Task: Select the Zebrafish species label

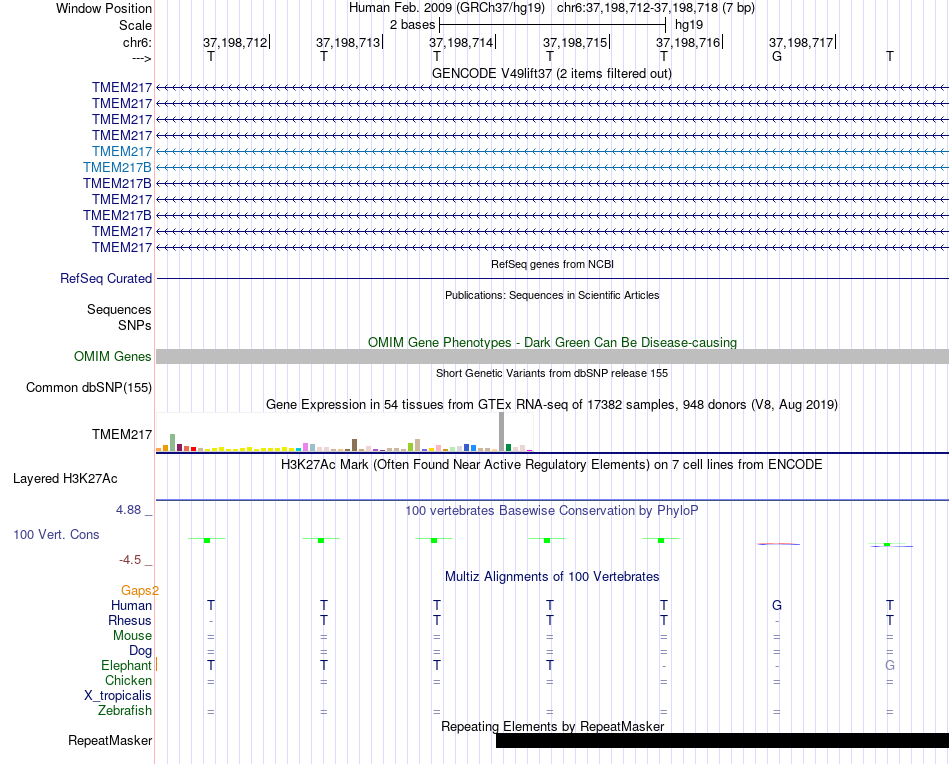Action: click(125, 710)
